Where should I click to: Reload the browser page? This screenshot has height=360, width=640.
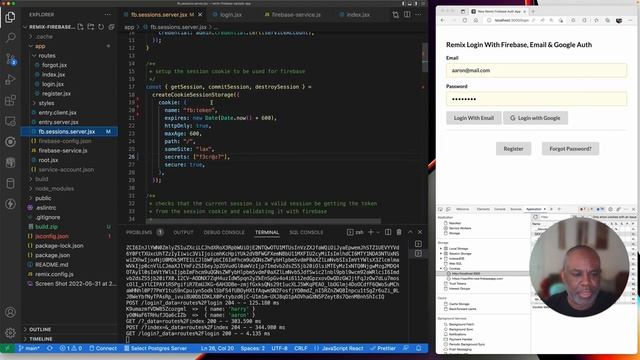[x=464, y=20]
